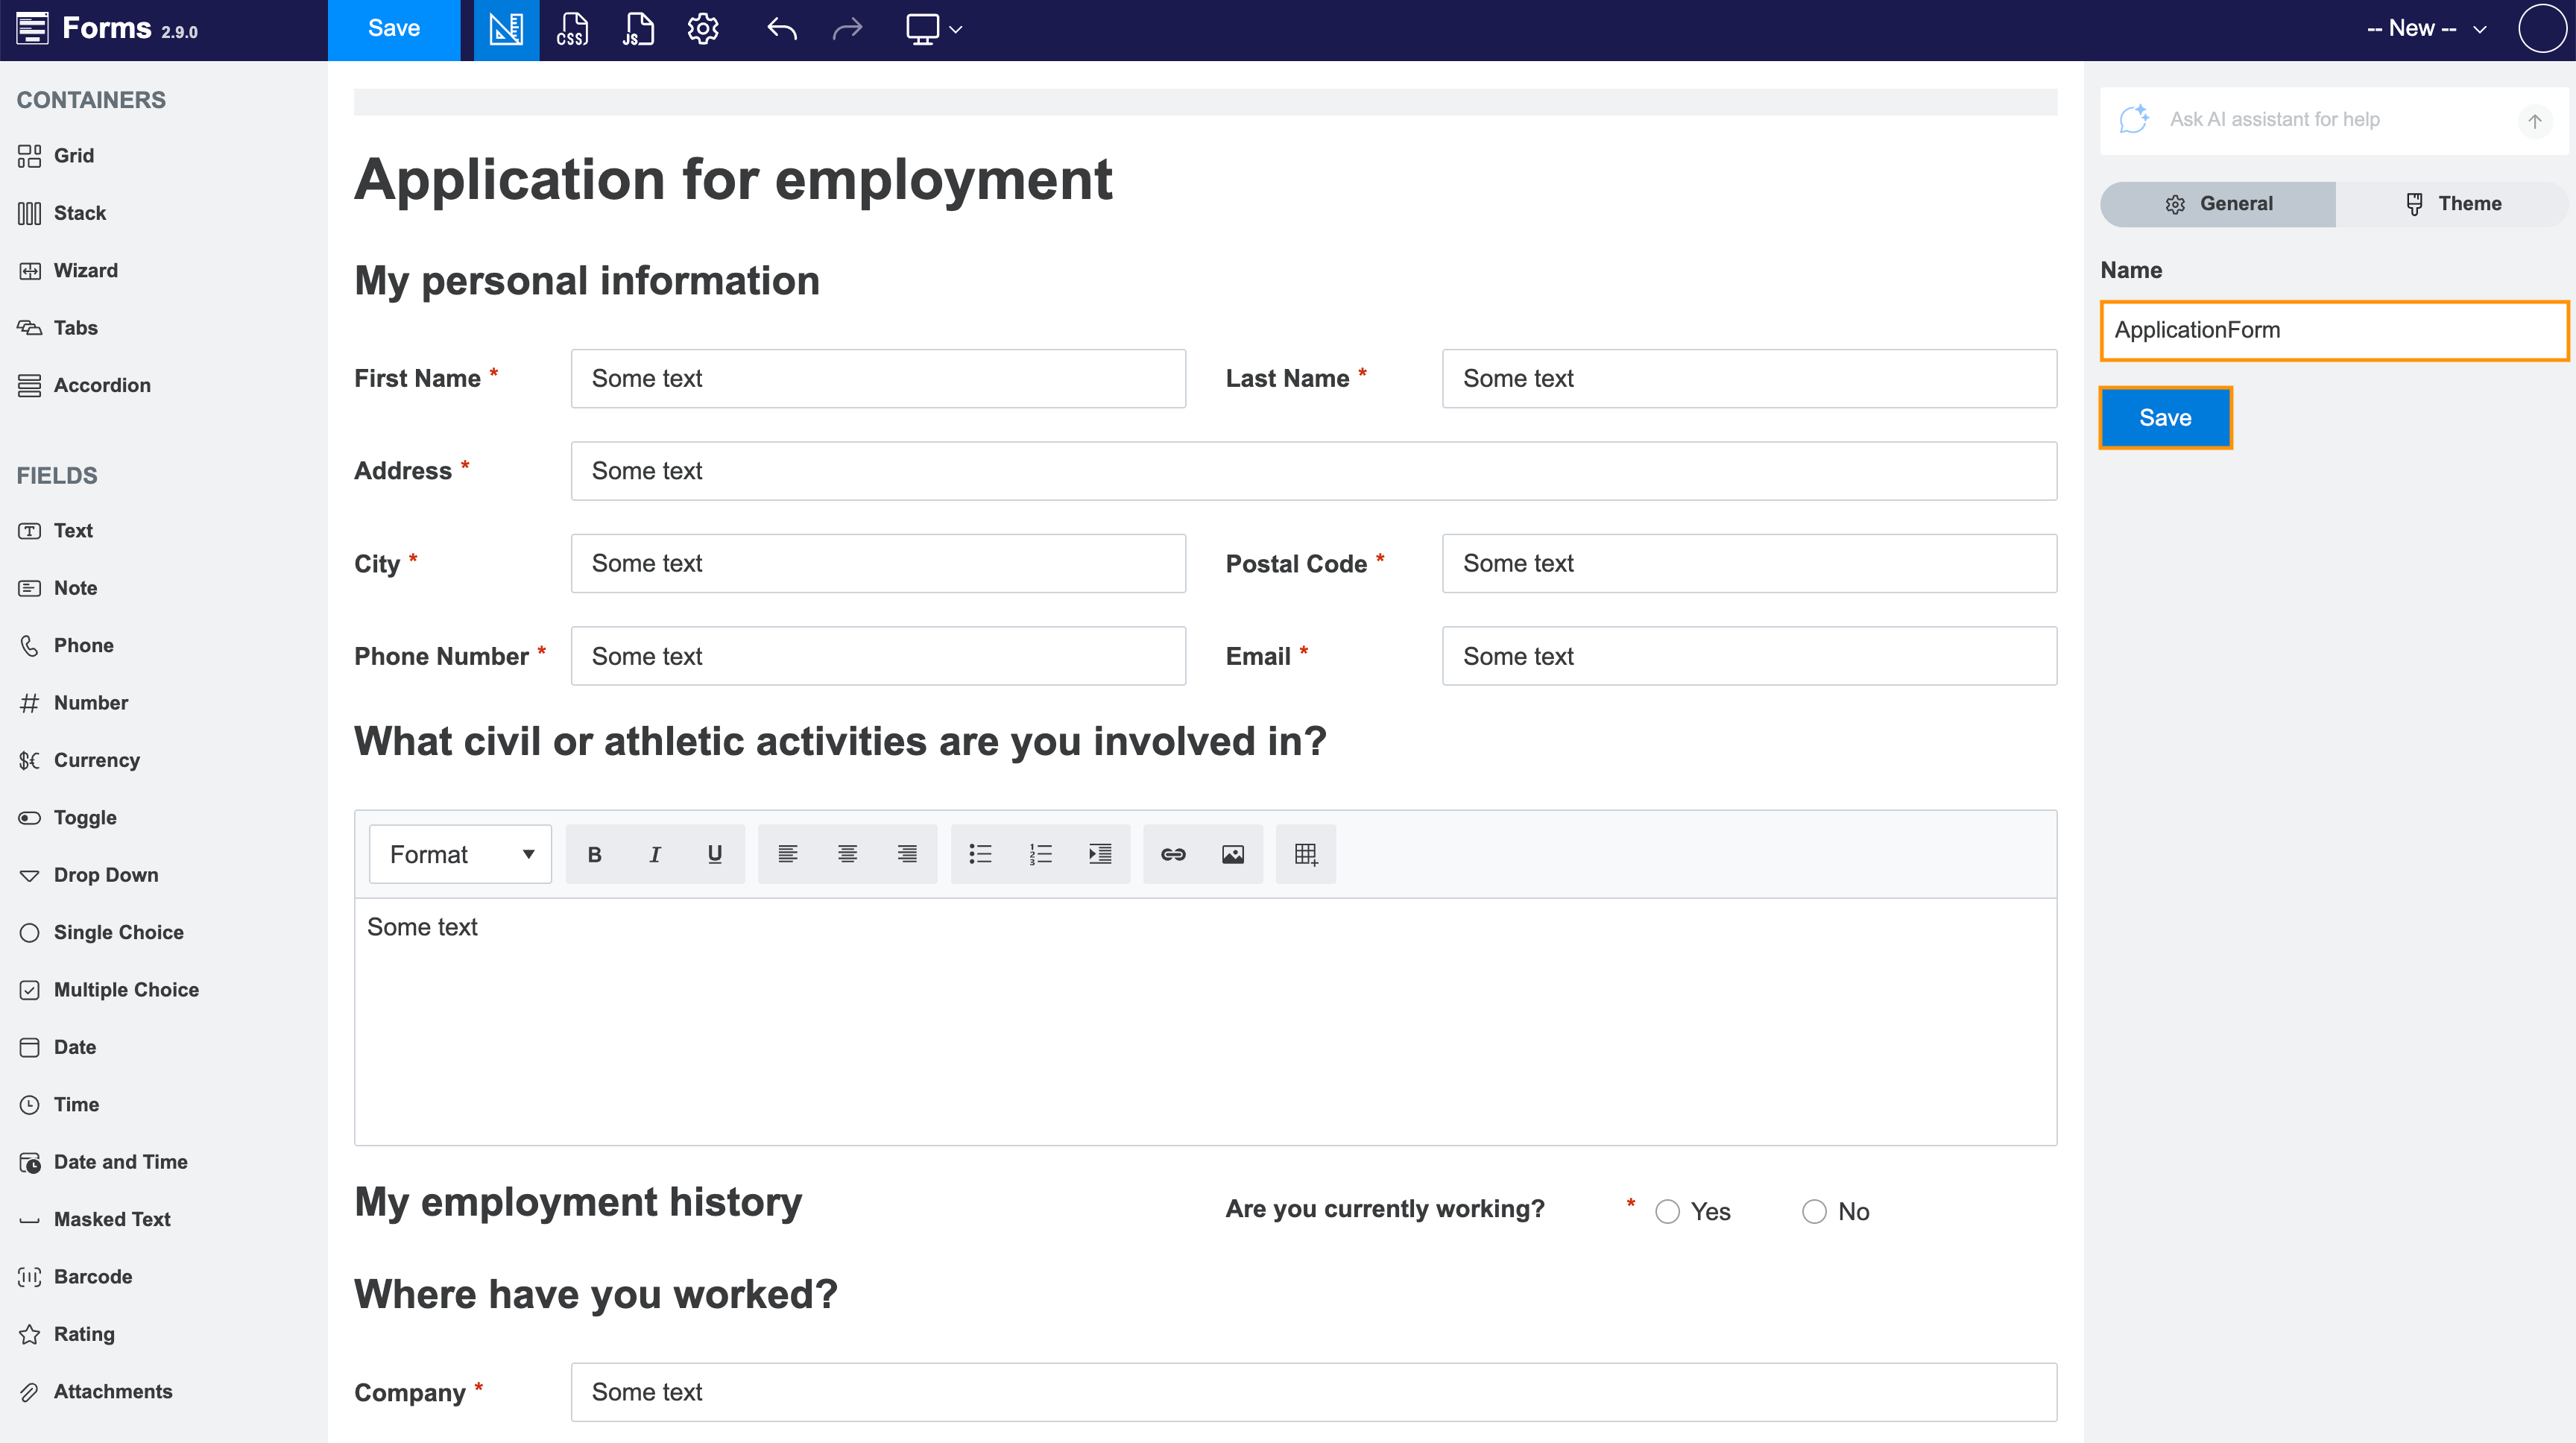Select the Grid container

click(56, 156)
